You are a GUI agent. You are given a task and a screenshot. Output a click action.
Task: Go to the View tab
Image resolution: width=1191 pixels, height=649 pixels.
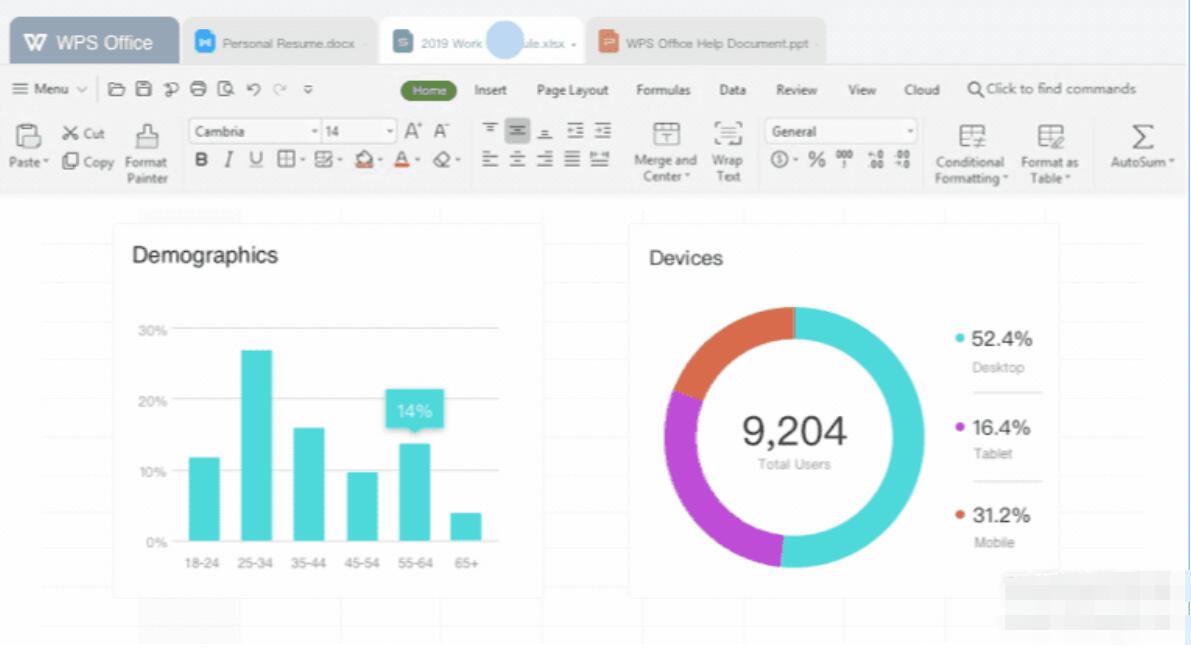[861, 90]
